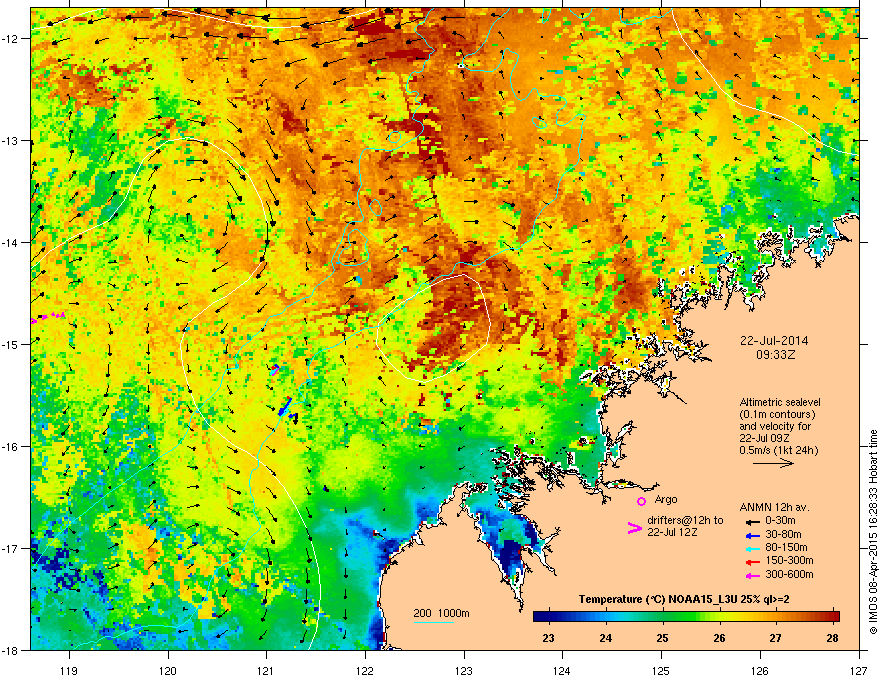Click the '(0.1m contours)' text

click(777, 414)
